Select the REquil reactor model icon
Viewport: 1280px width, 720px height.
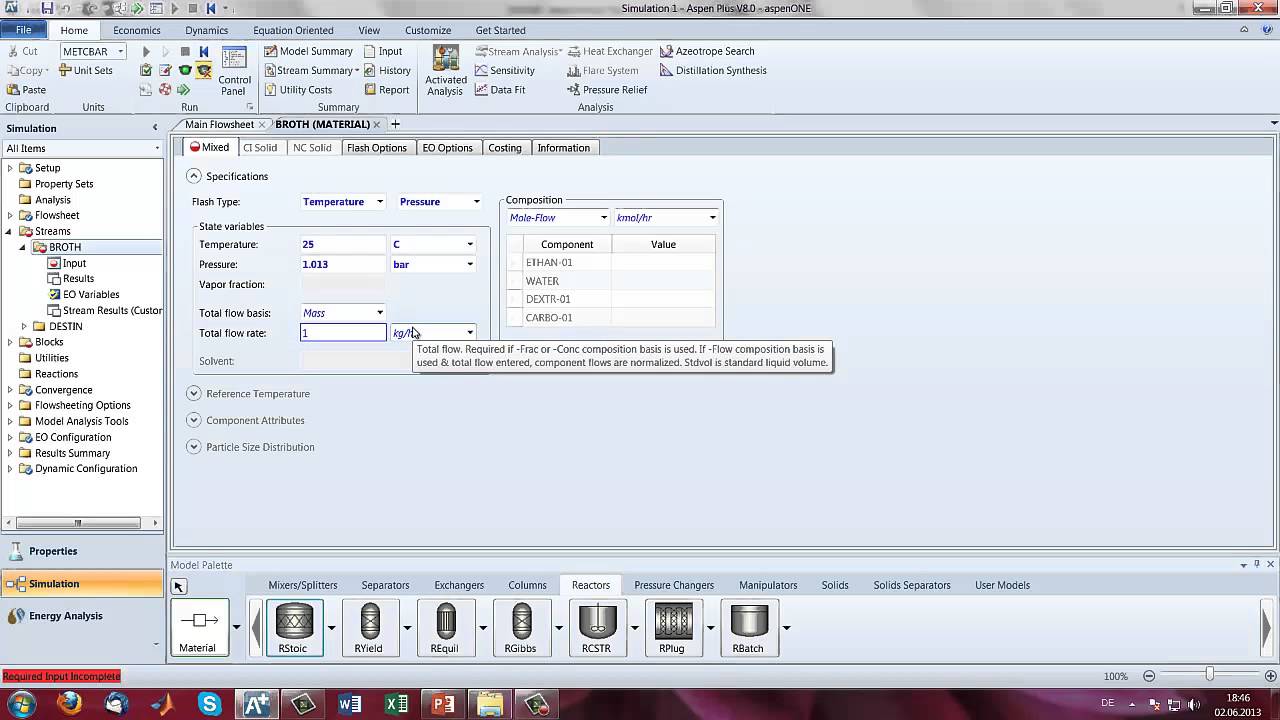coord(445,627)
